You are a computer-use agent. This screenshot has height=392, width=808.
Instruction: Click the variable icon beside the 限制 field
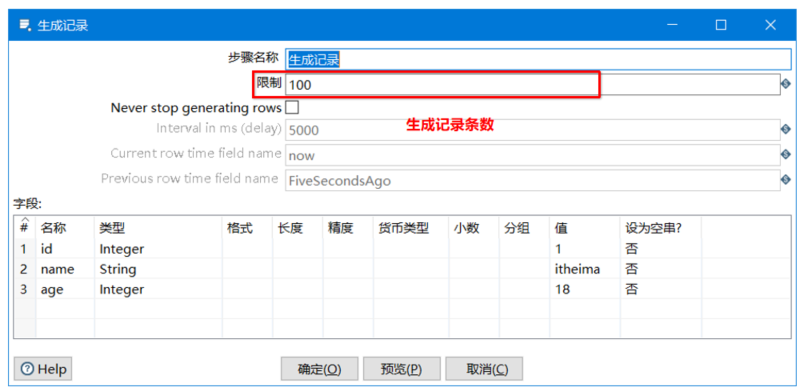click(x=786, y=83)
